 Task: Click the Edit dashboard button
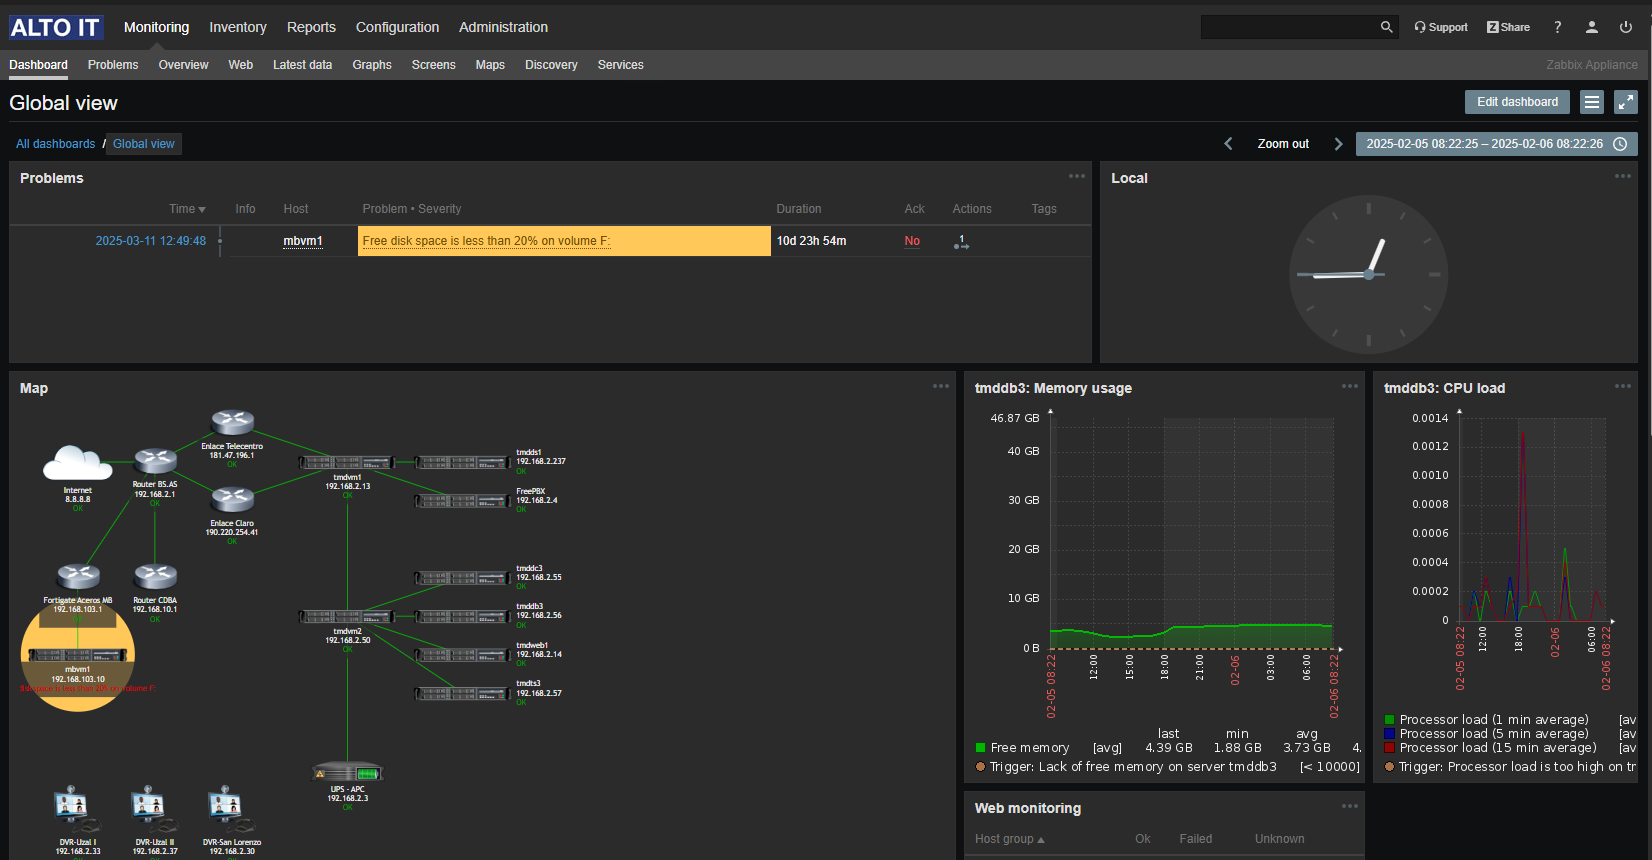(1517, 102)
